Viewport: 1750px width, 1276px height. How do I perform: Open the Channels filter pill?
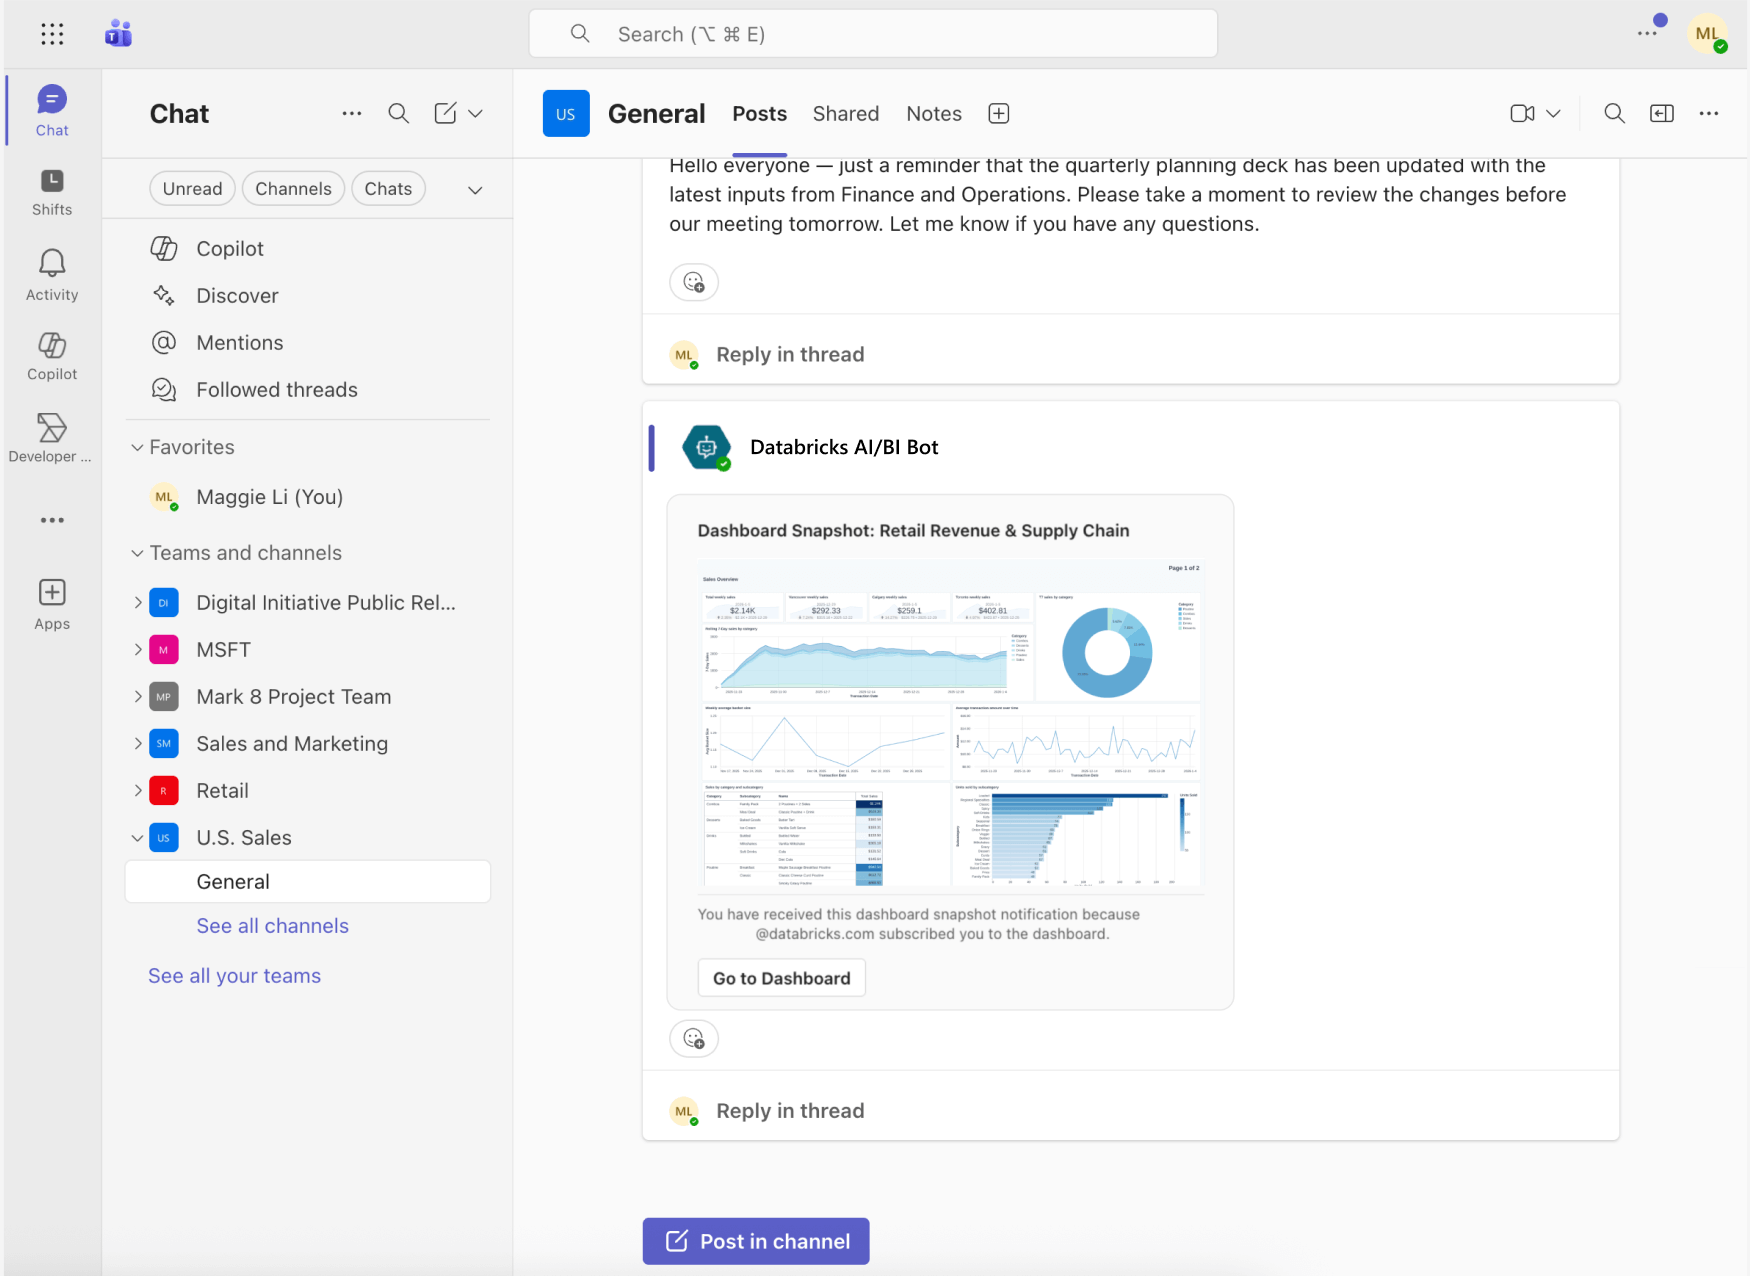coord(293,188)
